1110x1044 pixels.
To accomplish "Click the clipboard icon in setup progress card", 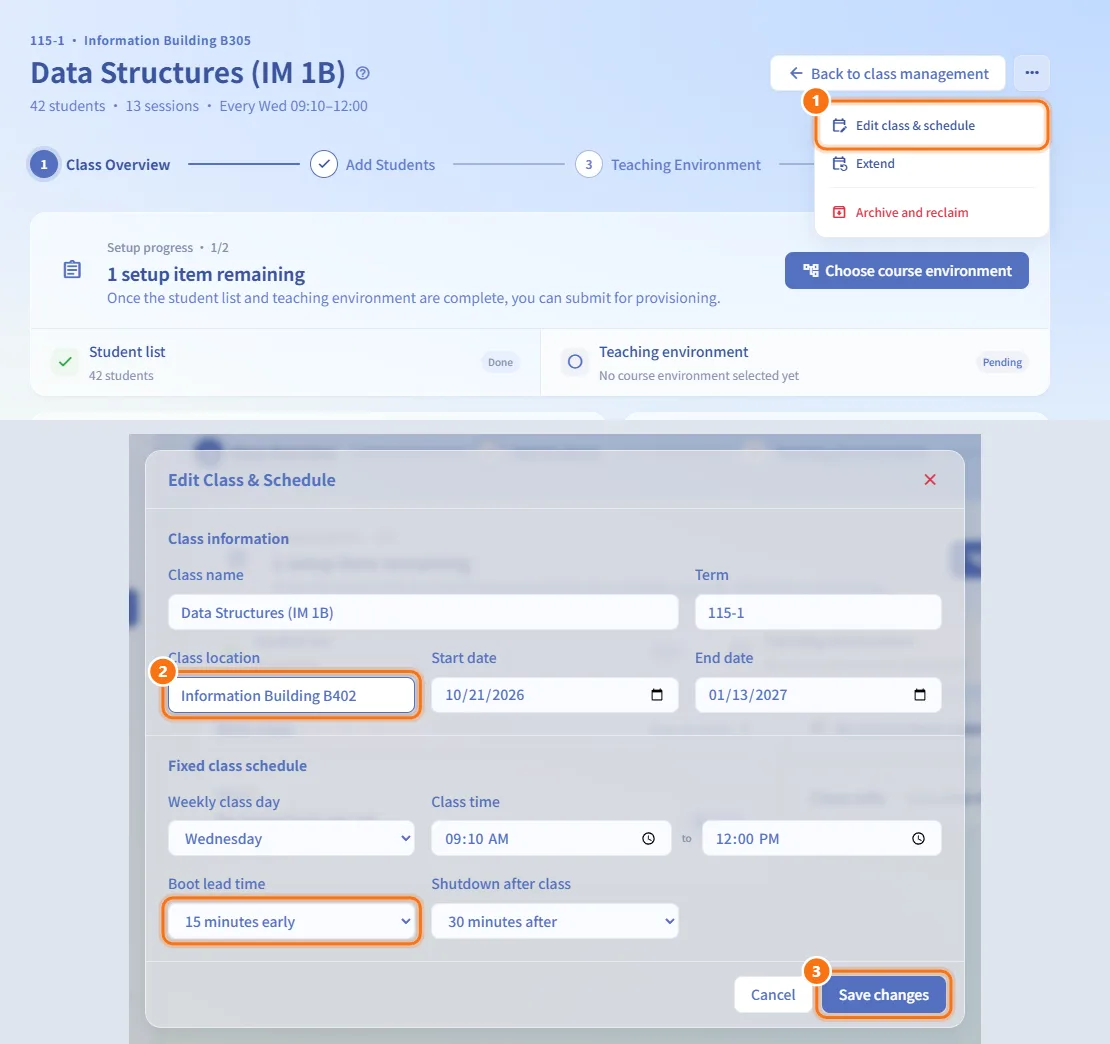I will [x=72, y=270].
